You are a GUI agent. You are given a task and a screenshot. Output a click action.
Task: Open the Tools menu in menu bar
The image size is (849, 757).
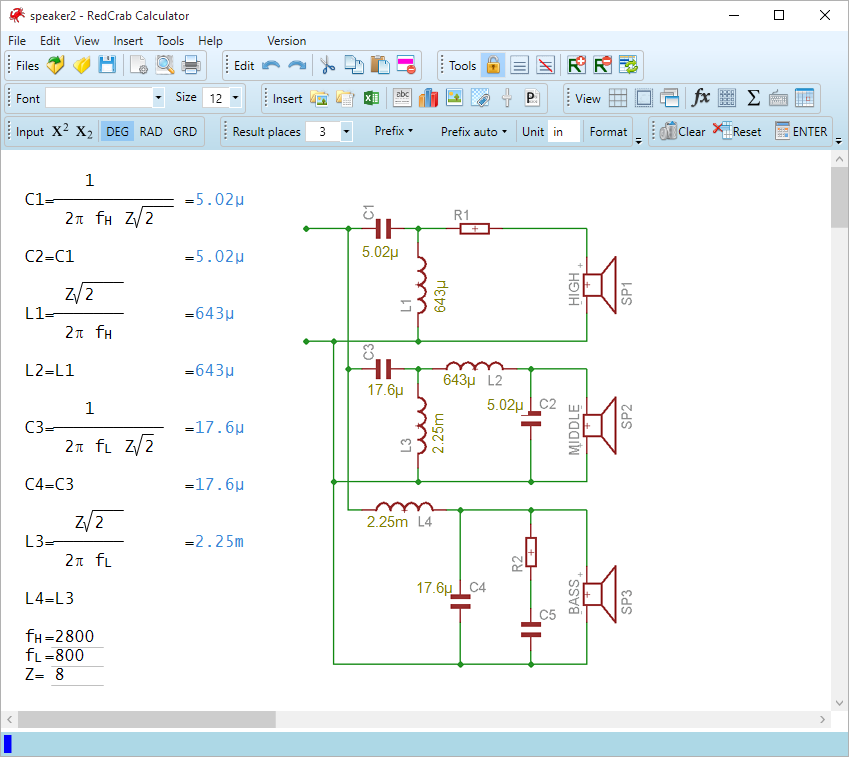(x=170, y=41)
